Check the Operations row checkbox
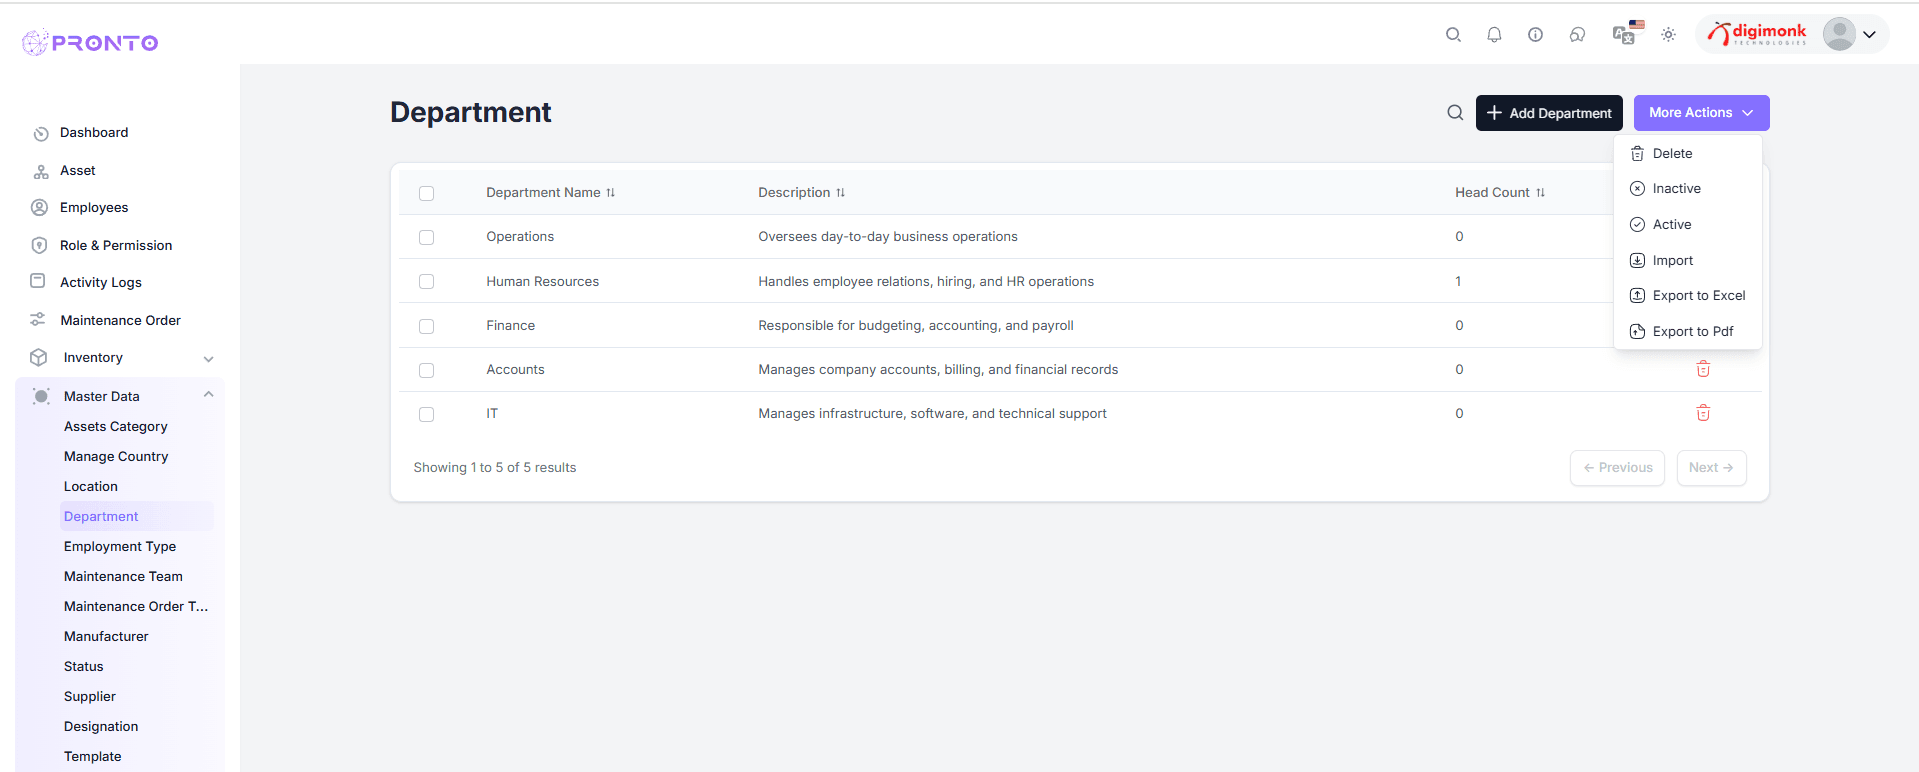 click(x=427, y=237)
